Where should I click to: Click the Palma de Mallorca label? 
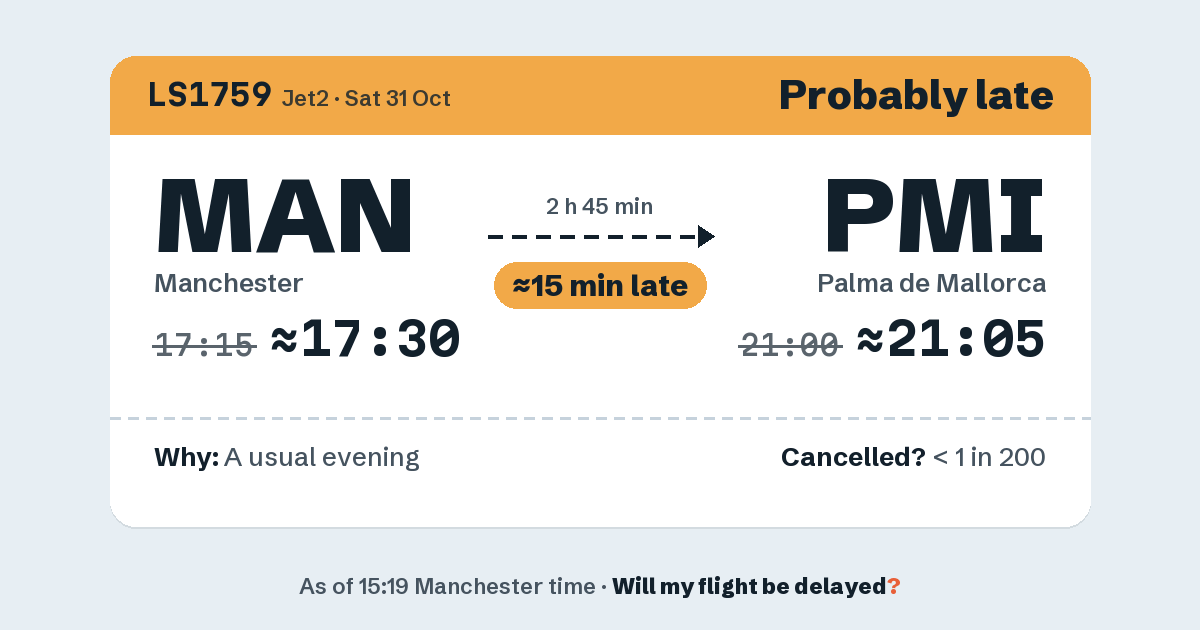(x=932, y=283)
